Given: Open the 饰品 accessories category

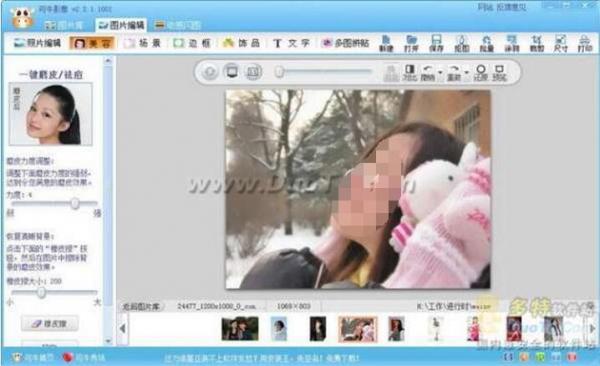Looking at the screenshot, I should [241, 43].
